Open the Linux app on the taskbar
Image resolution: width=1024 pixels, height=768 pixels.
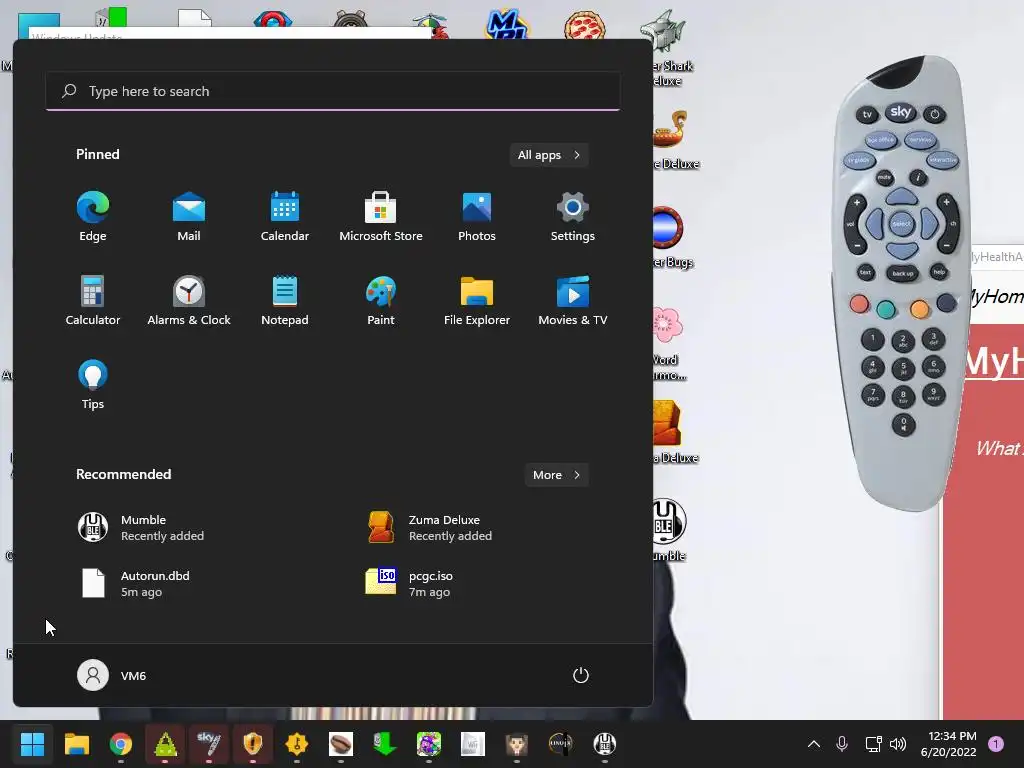pos(560,744)
